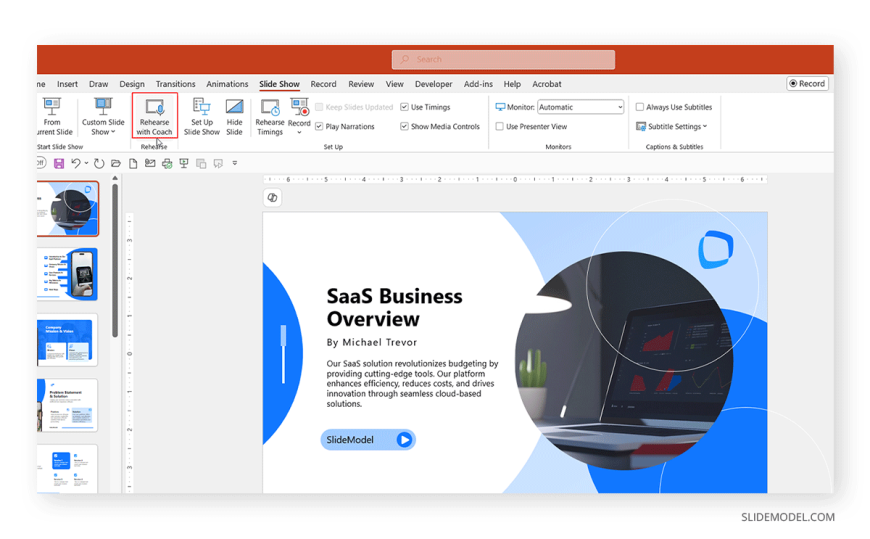Click the laptop image on slide
The height and width of the screenshot is (539, 870).
point(624,361)
